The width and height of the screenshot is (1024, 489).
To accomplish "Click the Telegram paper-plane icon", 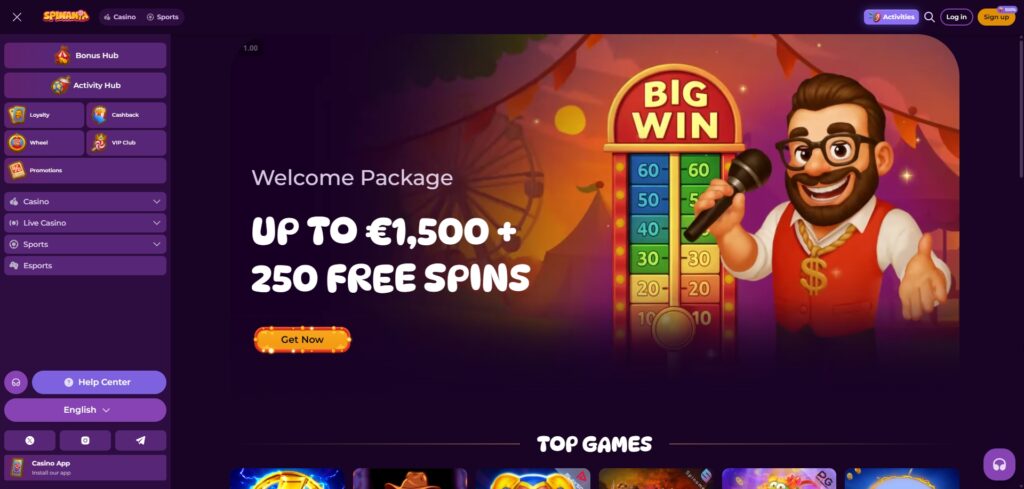I will (x=140, y=441).
